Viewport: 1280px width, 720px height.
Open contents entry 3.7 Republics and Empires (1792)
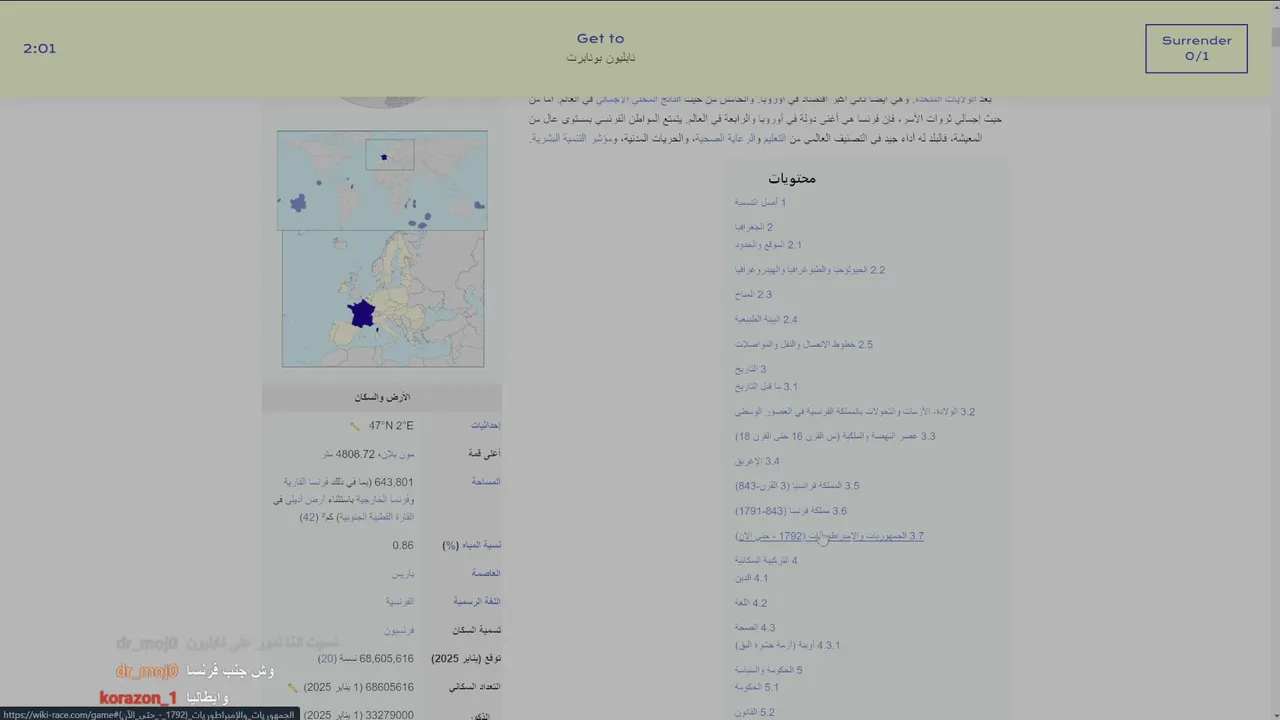click(829, 536)
